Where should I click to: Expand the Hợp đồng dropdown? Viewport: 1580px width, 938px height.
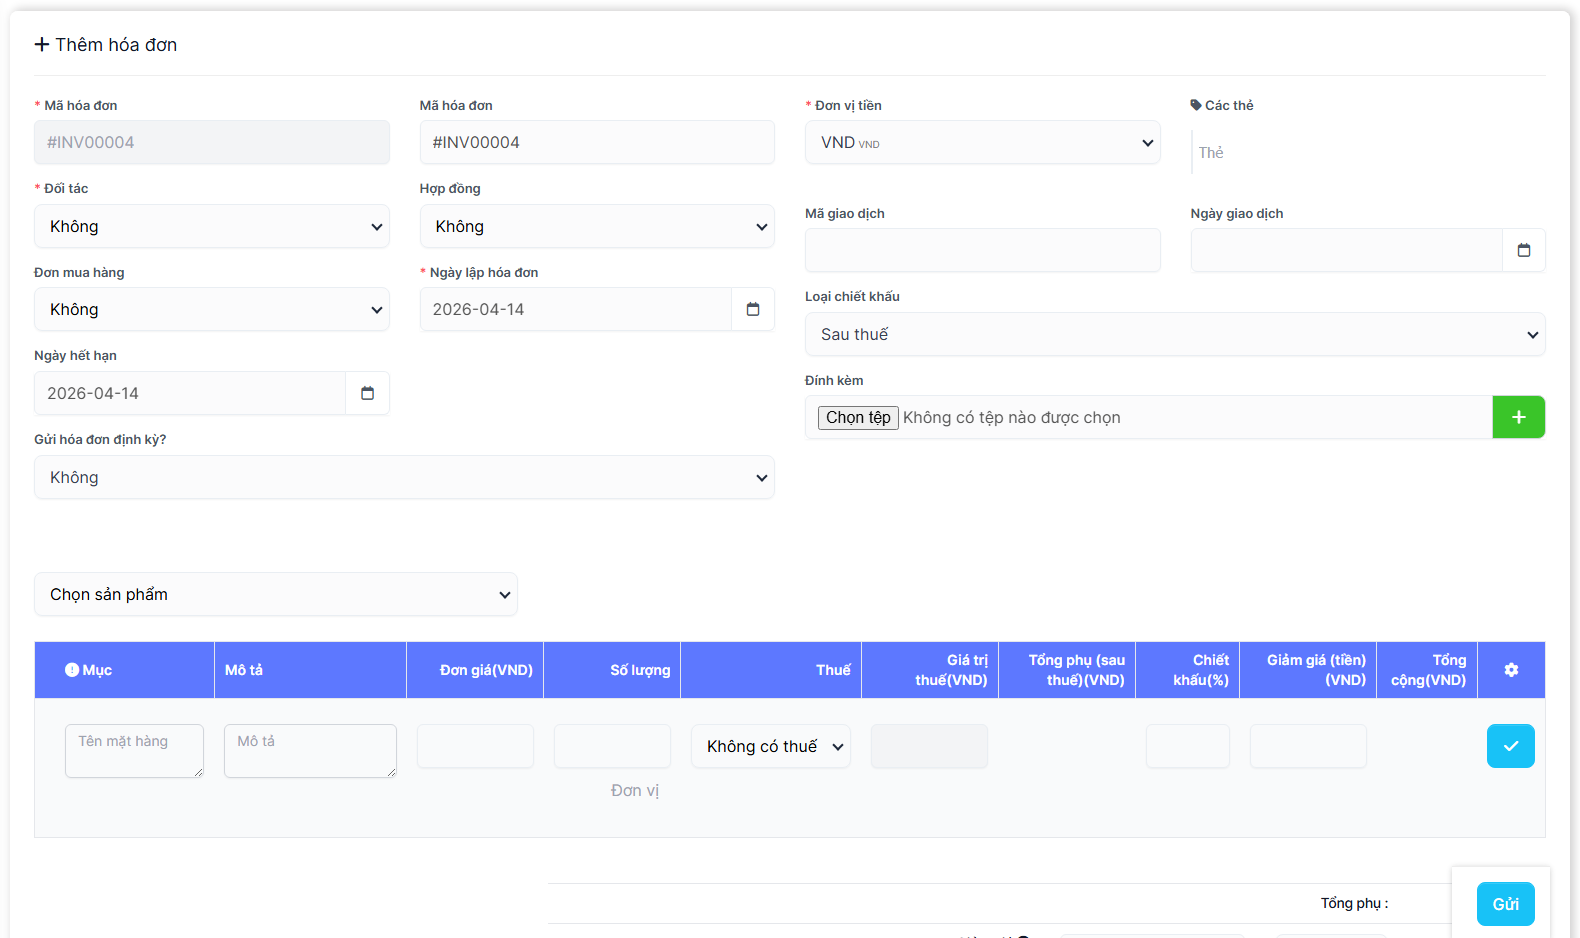tap(597, 227)
